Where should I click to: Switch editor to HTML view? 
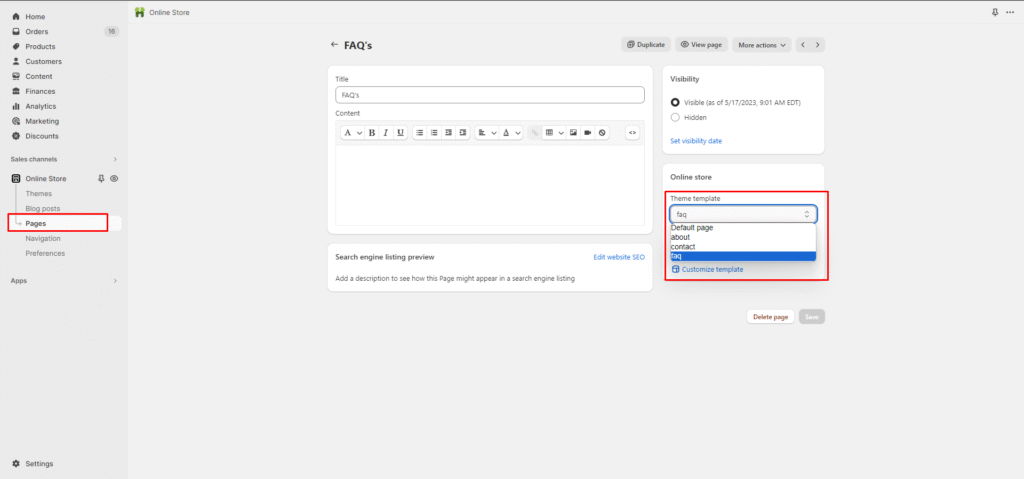632,132
